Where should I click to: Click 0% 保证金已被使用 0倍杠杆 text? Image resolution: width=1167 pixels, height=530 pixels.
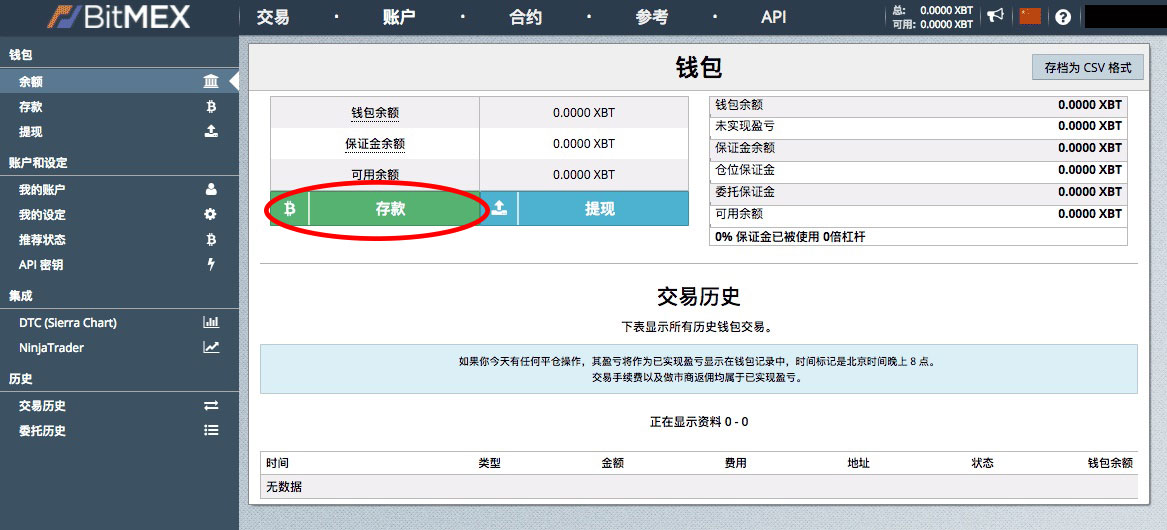[790, 237]
